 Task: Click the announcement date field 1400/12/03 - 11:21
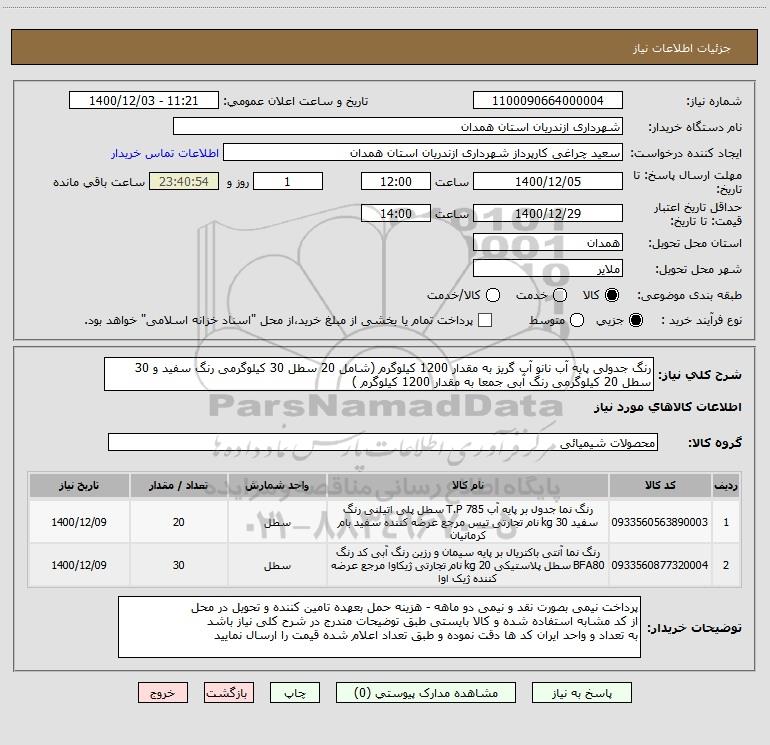(144, 101)
